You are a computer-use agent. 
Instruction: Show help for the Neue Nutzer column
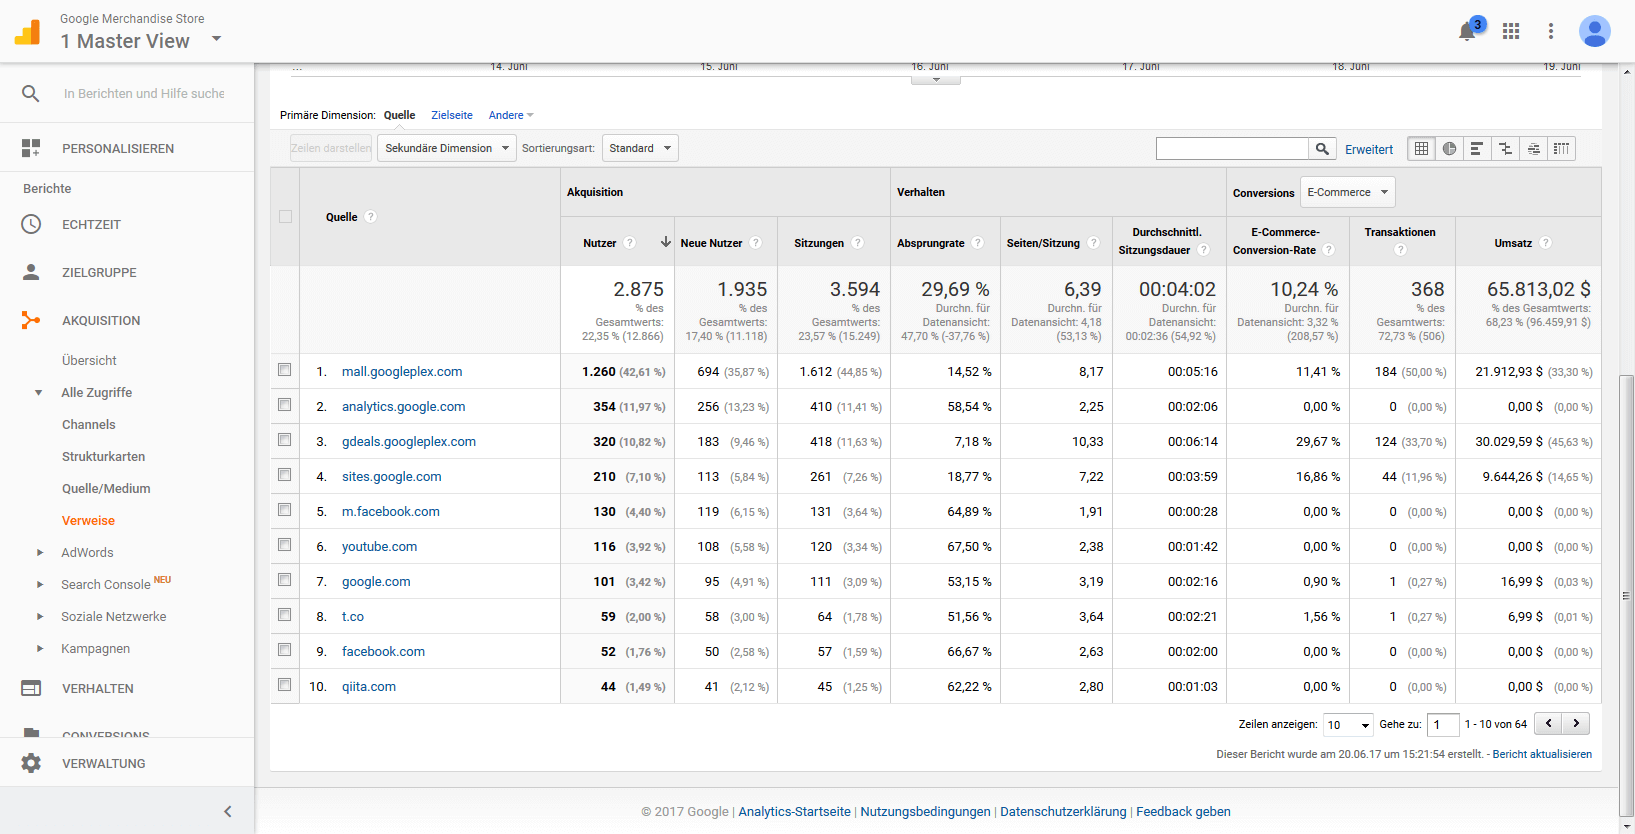[x=755, y=243]
